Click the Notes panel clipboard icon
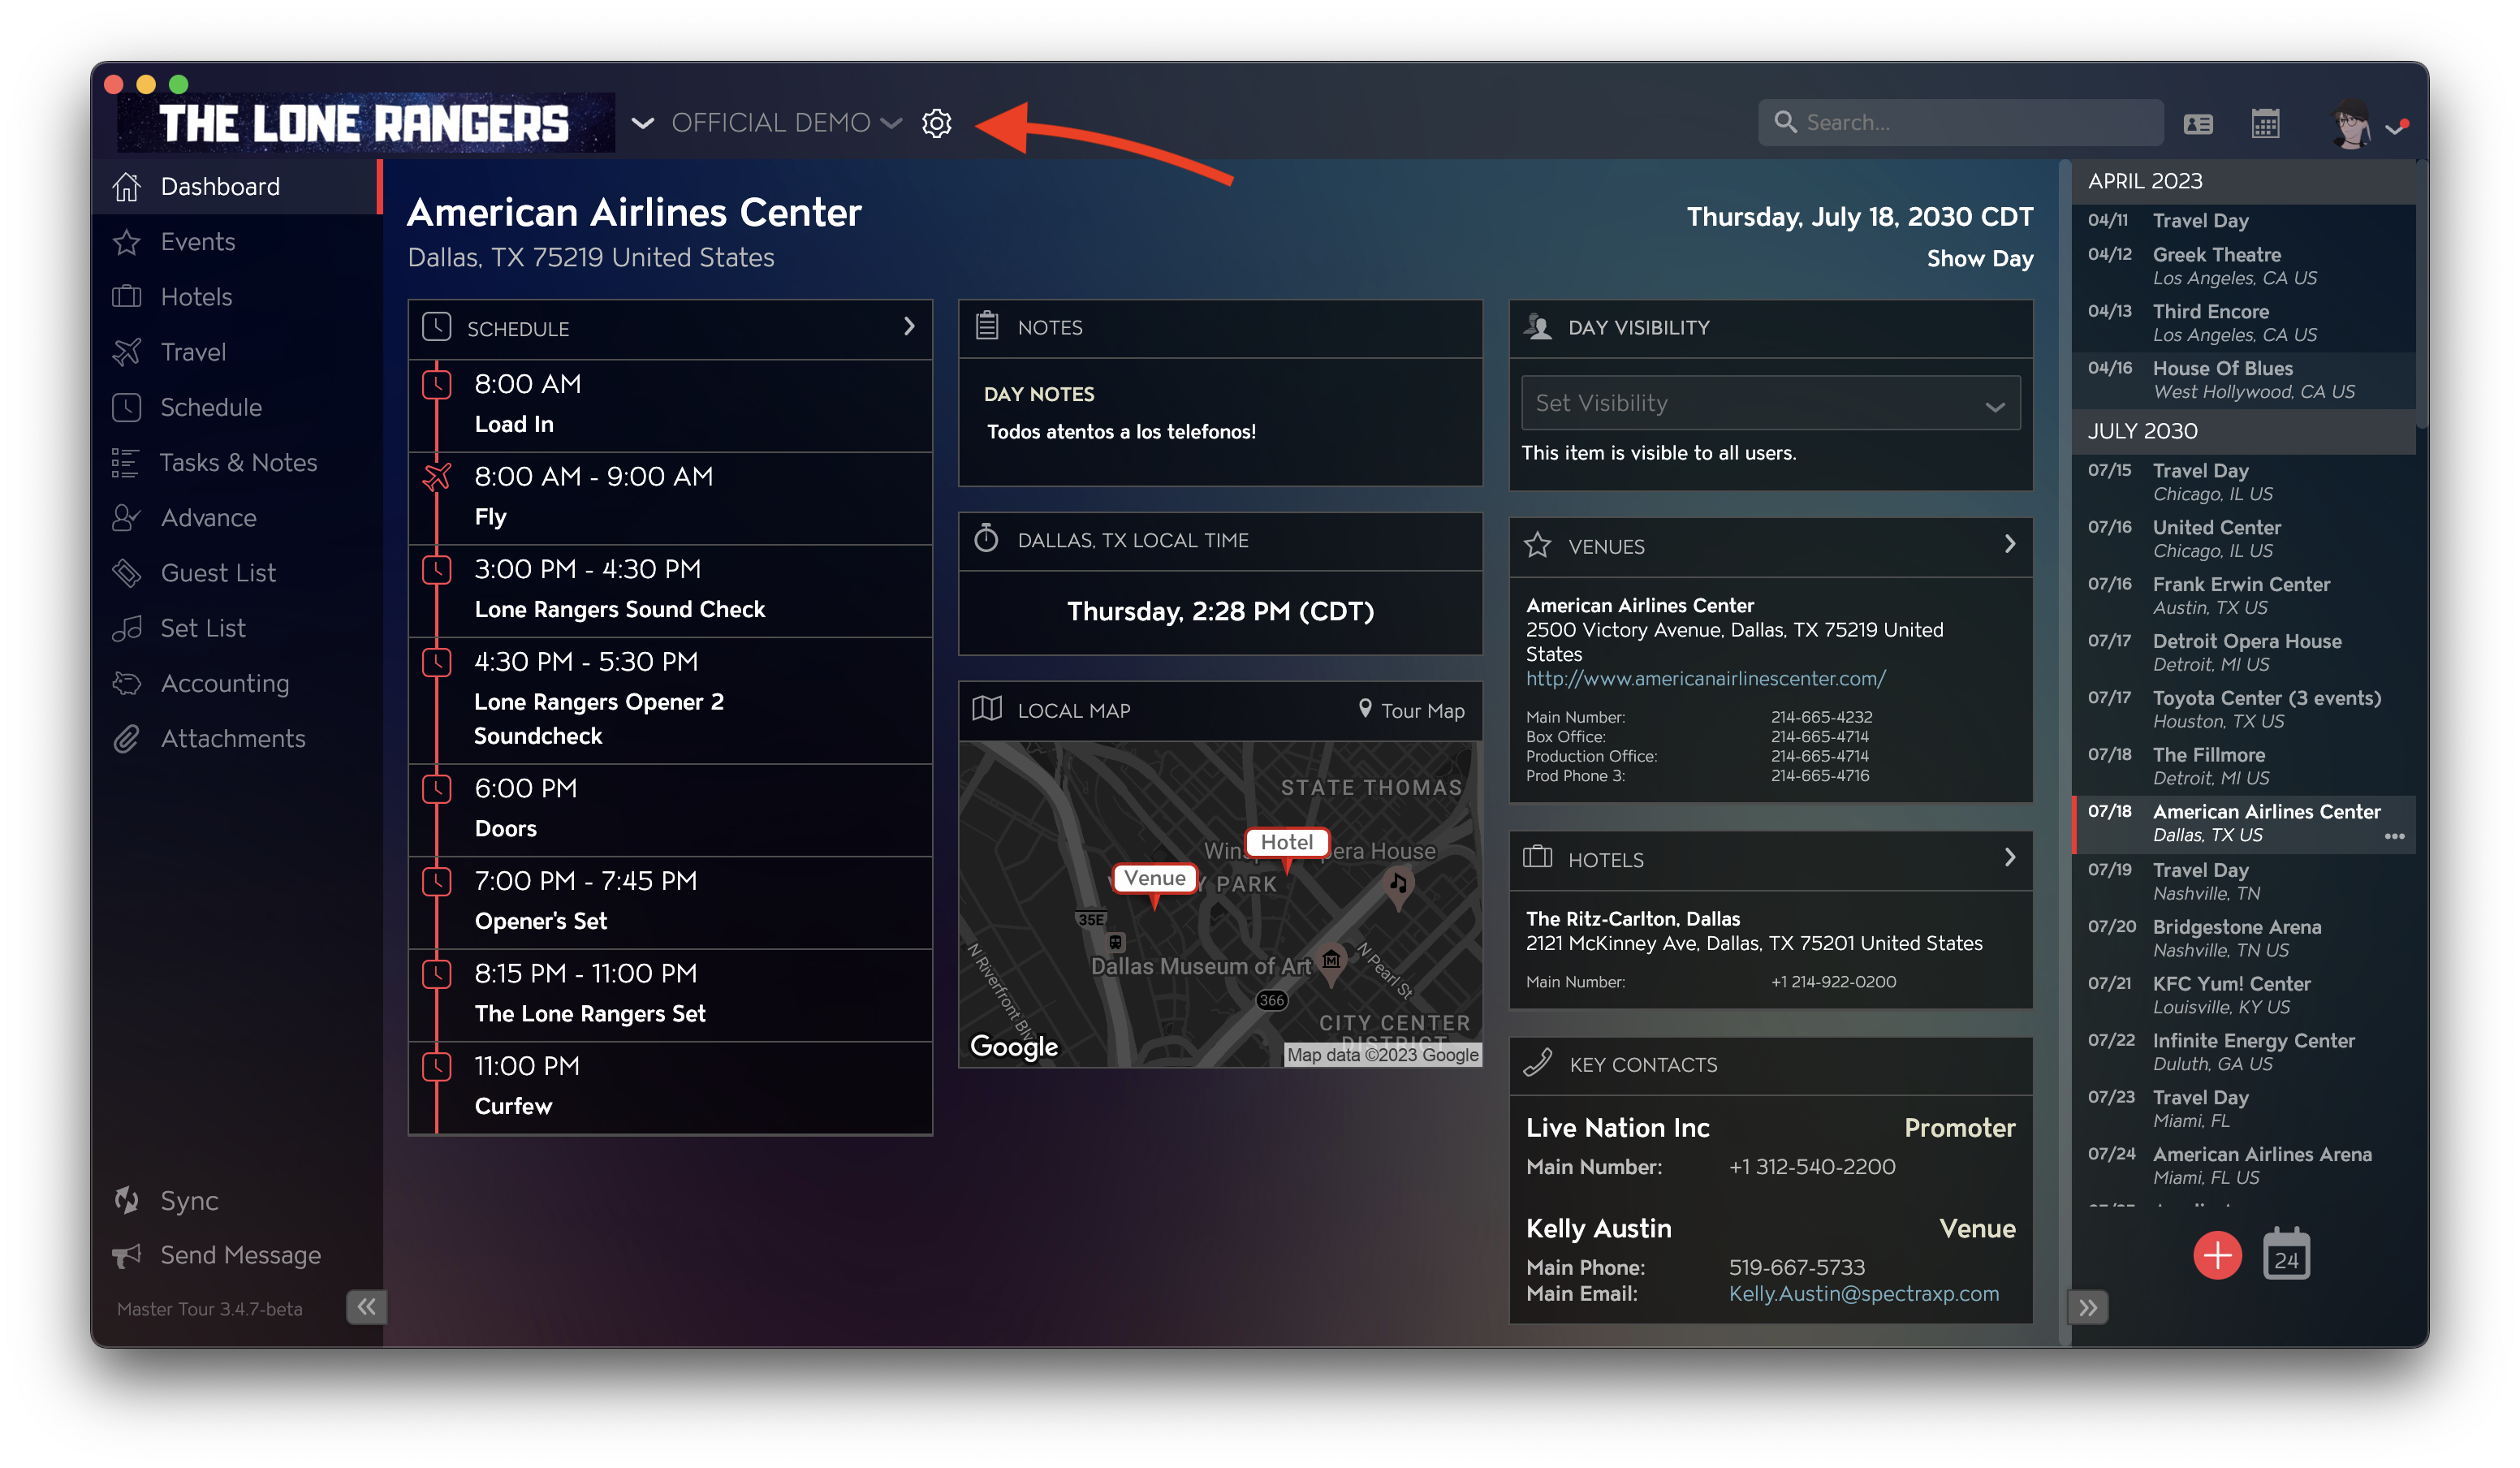2520x1468 pixels. pos(987,326)
